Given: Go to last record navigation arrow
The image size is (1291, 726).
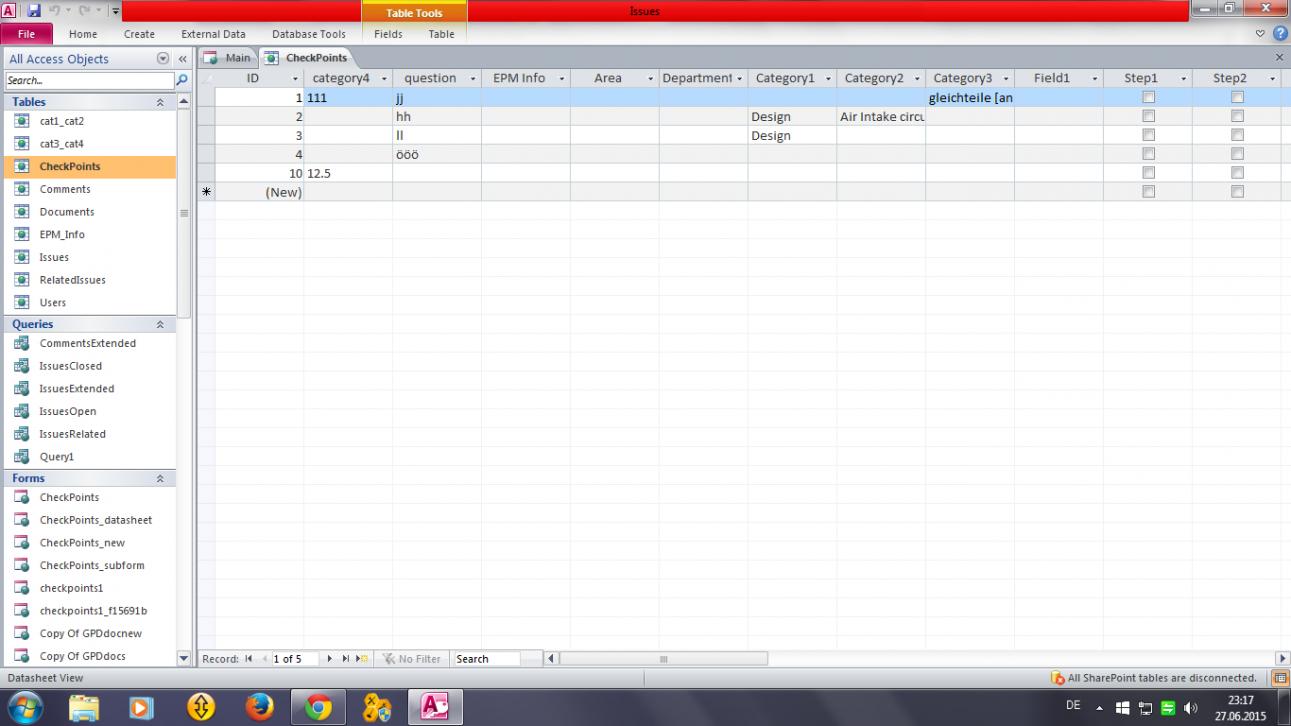Looking at the screenshot, I should point(346,659).
